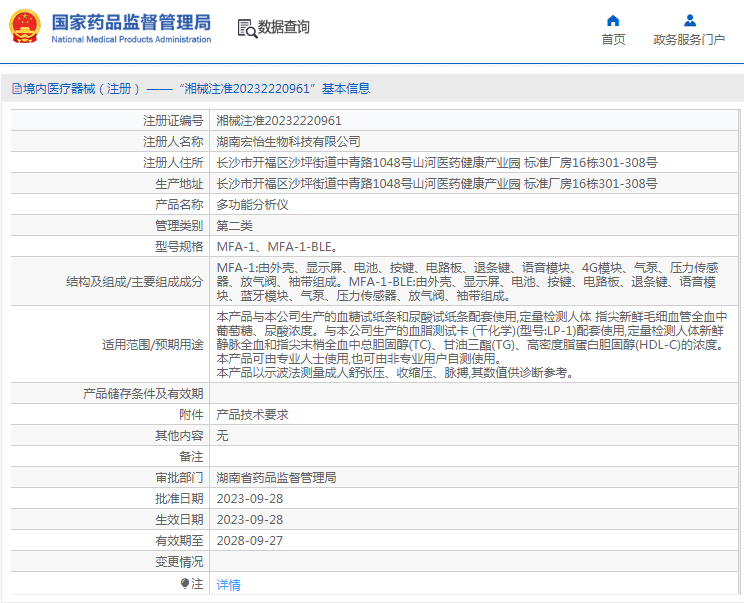Select model spec MFA-1、MFA-1-BLE
This screenshot has height=603, width=744.
(278, 247)
